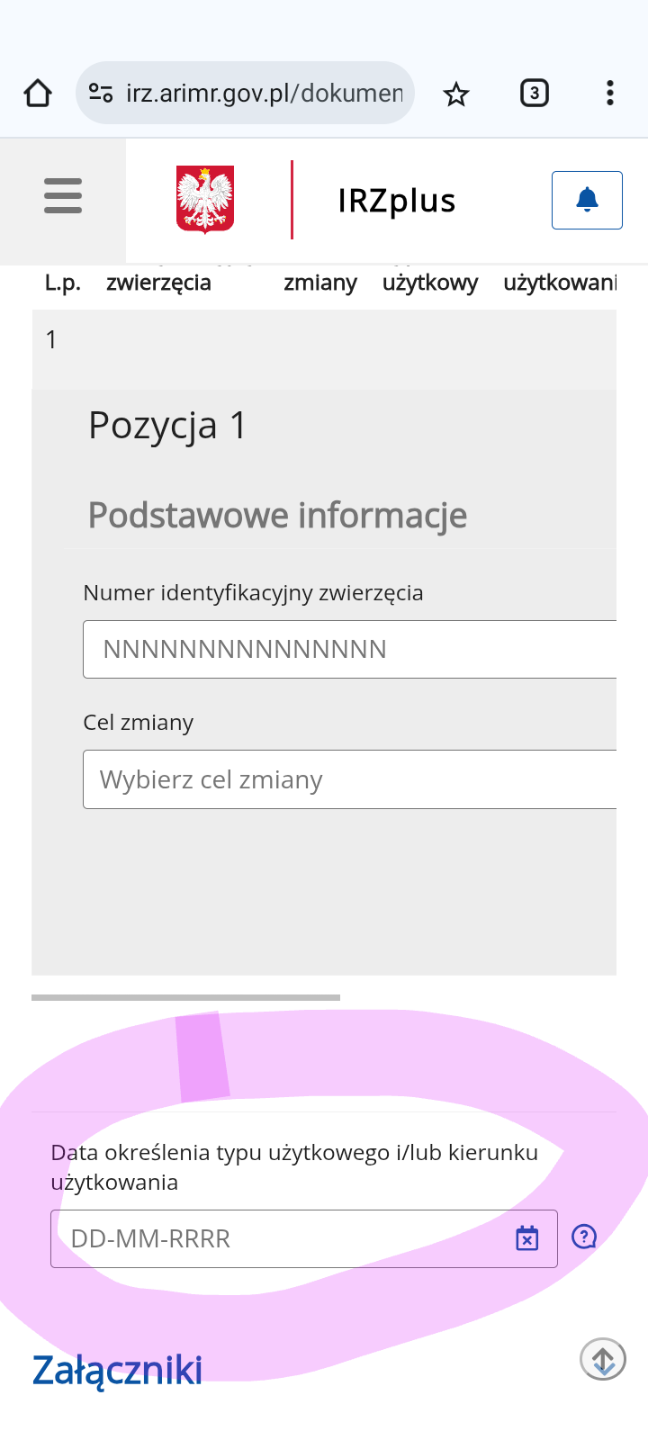Focus the animal identification number field

click(x=350, y=649)
